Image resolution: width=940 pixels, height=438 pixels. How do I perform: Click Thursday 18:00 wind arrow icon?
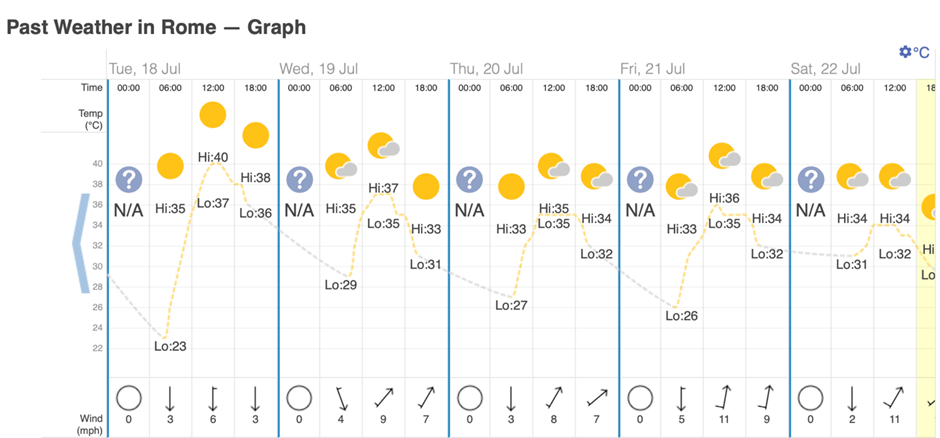pyautogui.click(x=596, y=398)
